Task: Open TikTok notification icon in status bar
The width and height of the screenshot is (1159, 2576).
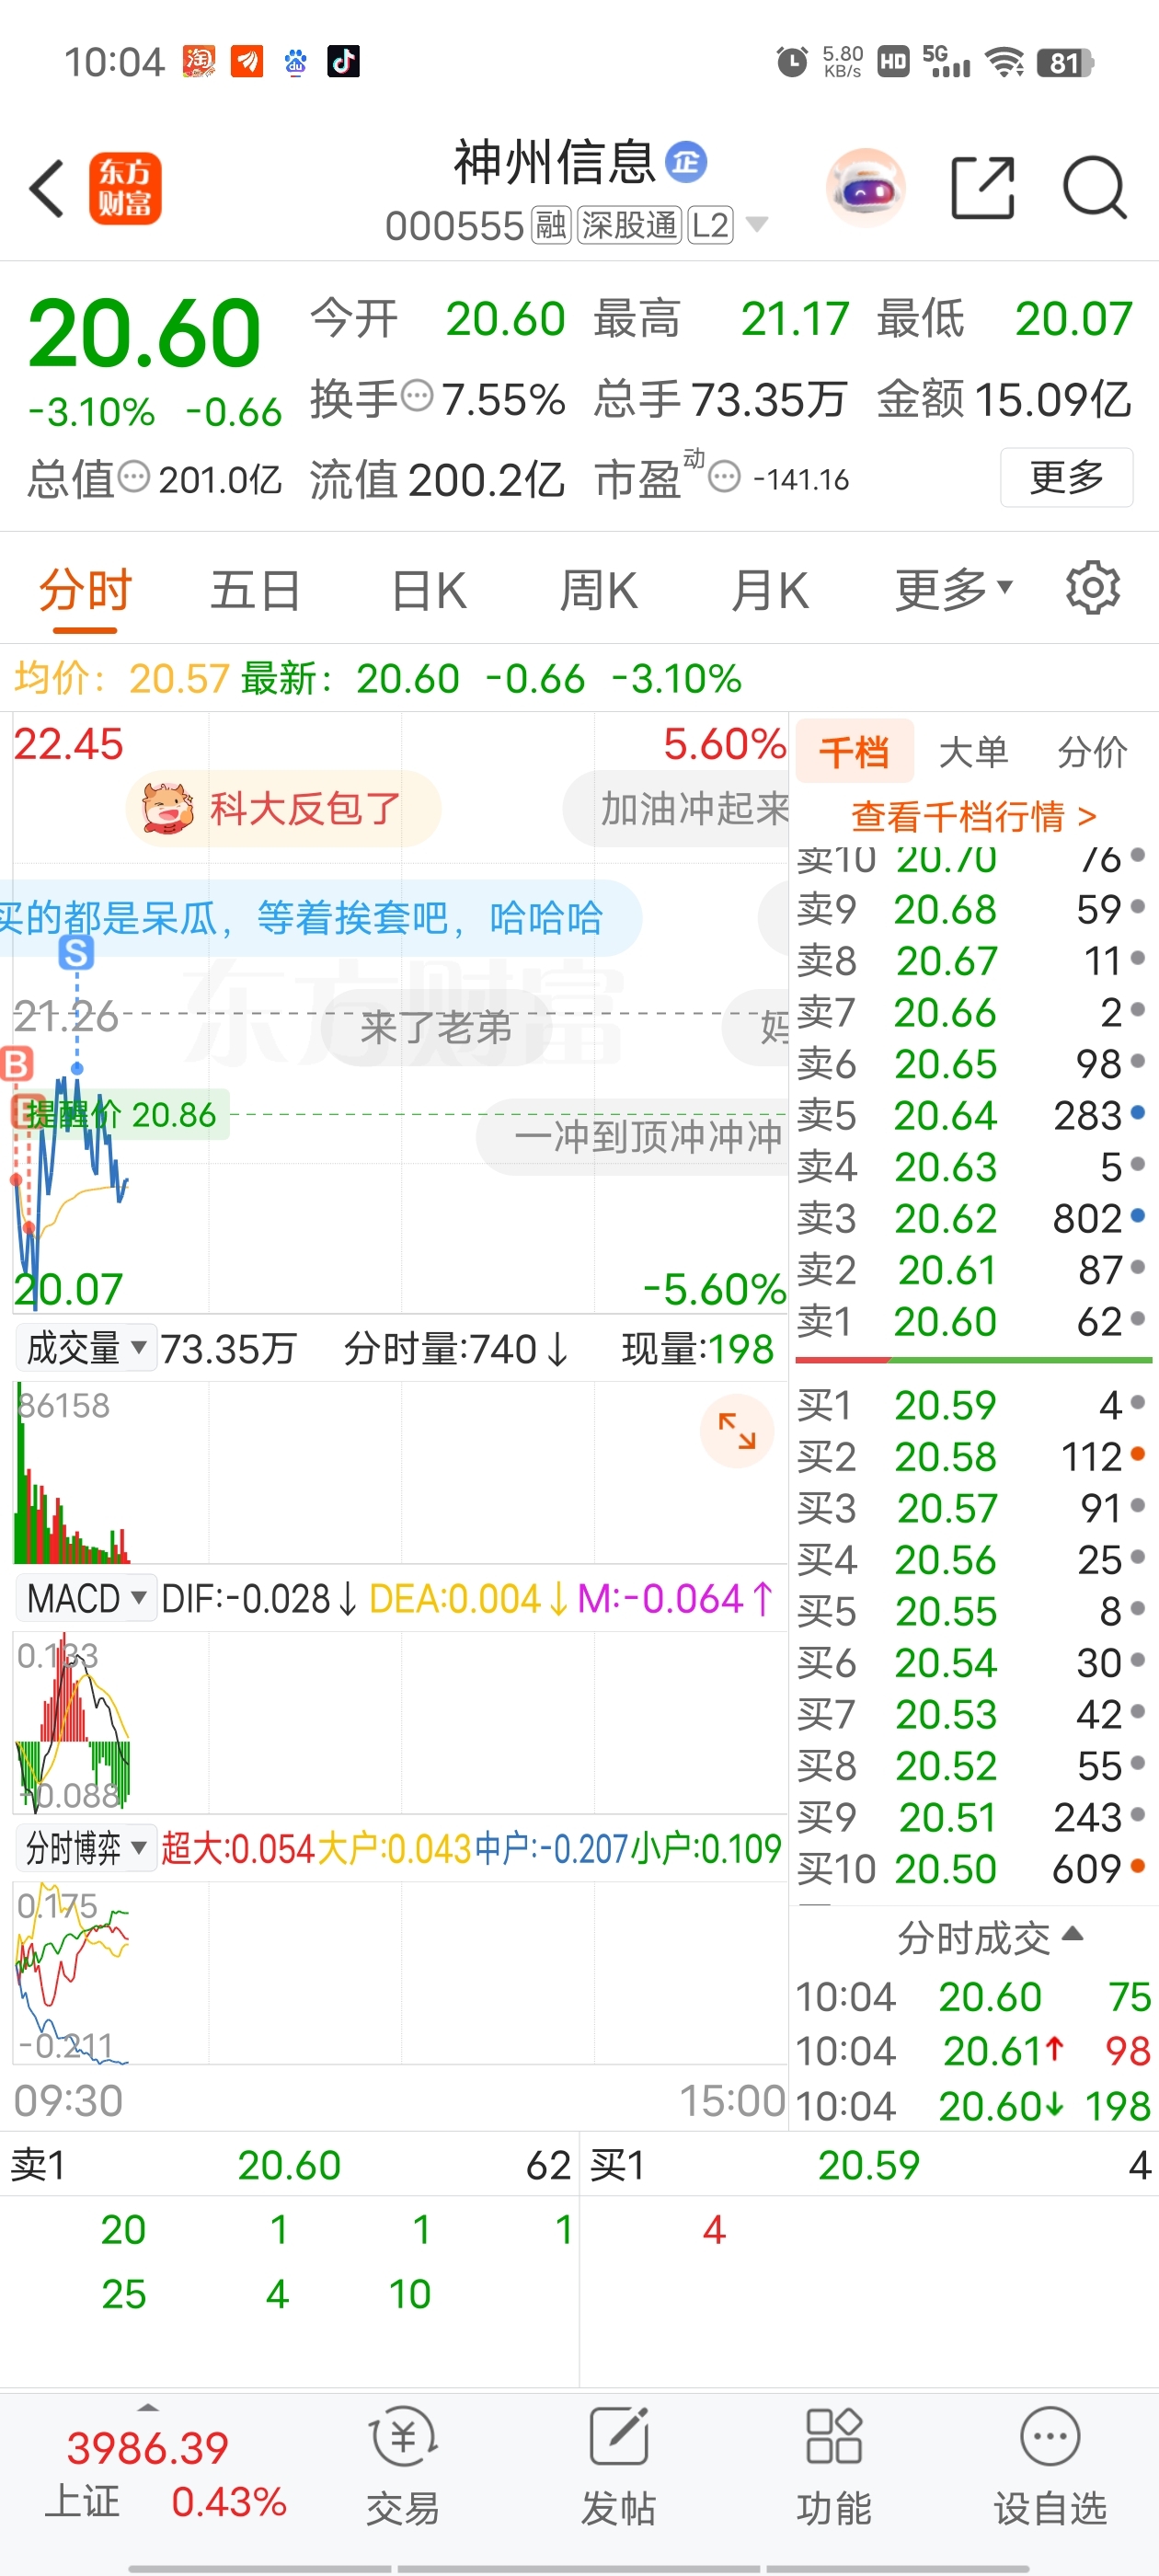Action: [343, 62]
